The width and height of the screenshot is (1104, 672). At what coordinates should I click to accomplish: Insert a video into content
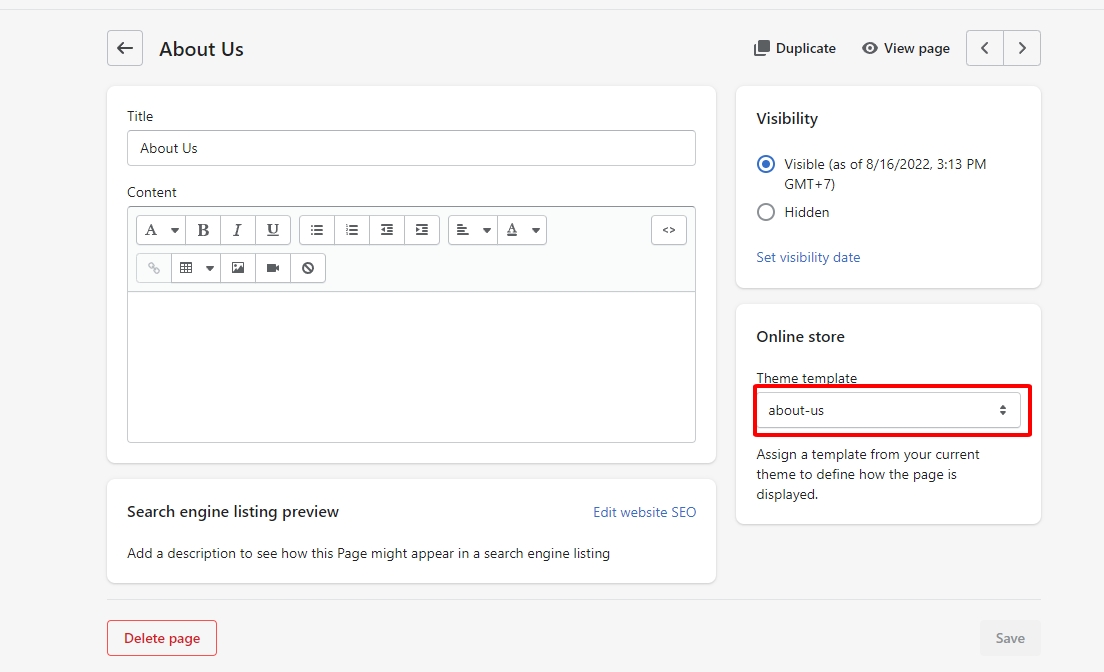pos(273,268)
